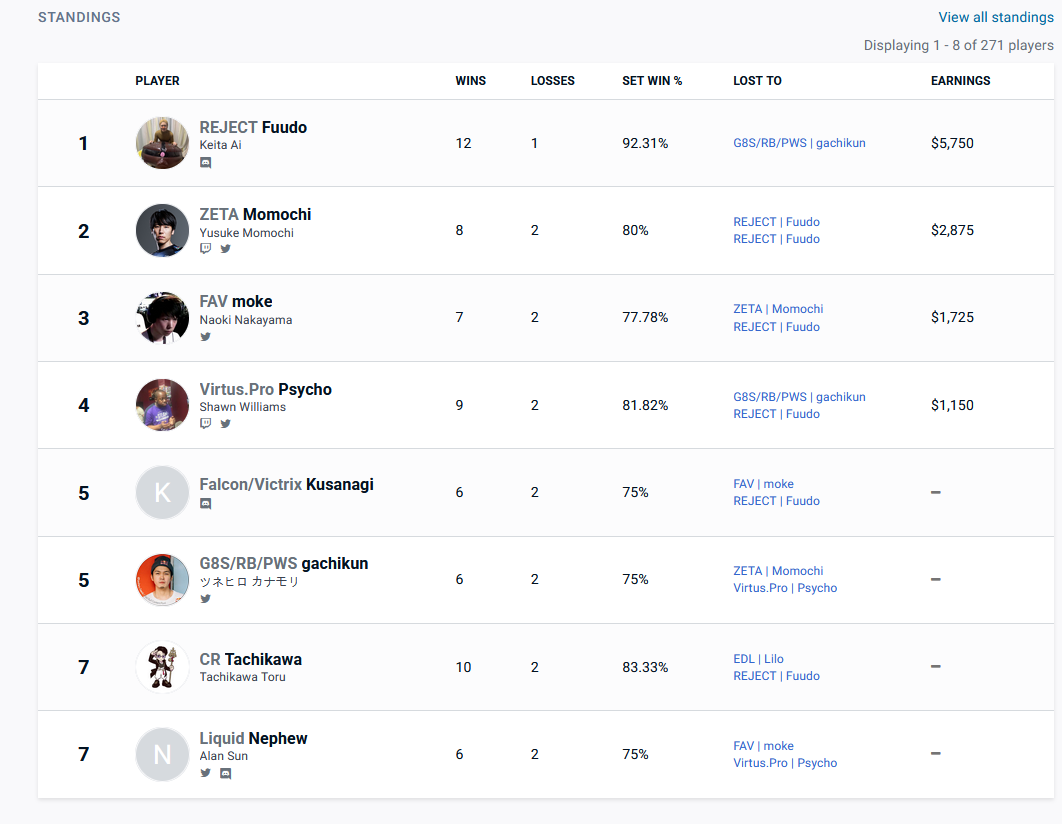Click the 92.31% set win value

[645, 143]
